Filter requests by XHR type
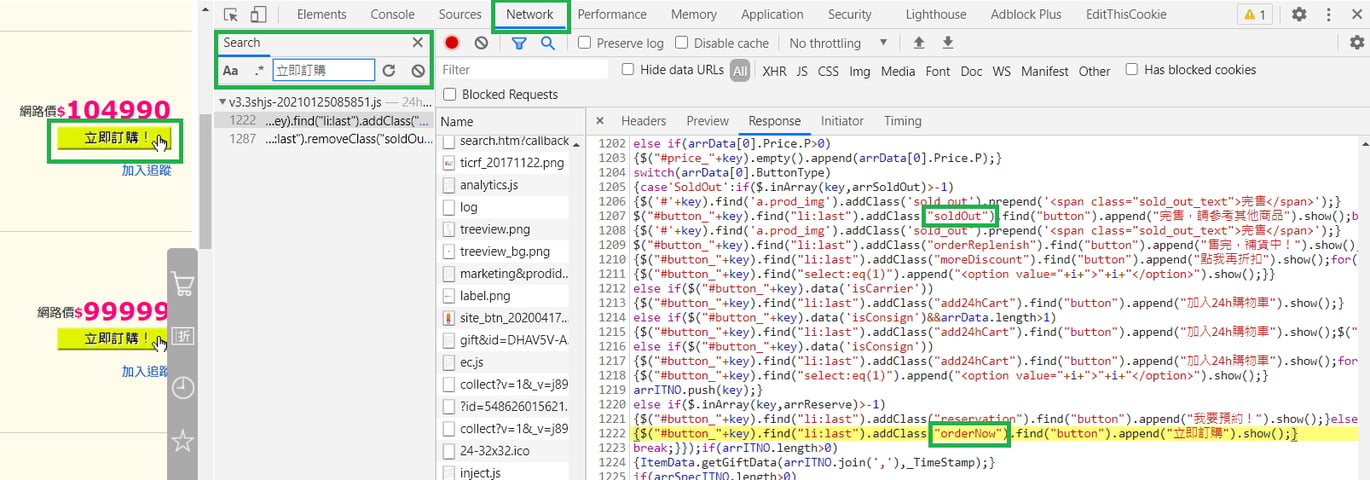This screenshot has width=1370, height=480. coord(774,71)
